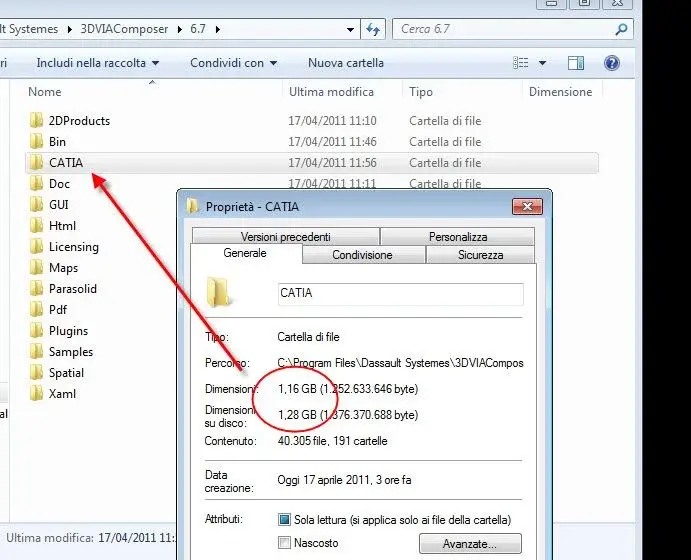Click the Spatial folder icon
The width and height of the screenshot is (691, 560).
37,373
